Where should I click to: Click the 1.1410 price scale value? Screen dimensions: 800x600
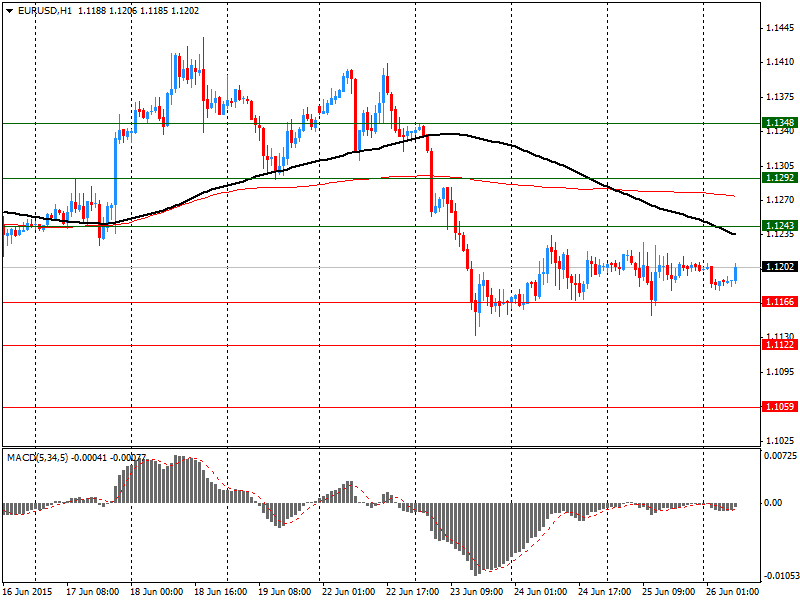780,62
